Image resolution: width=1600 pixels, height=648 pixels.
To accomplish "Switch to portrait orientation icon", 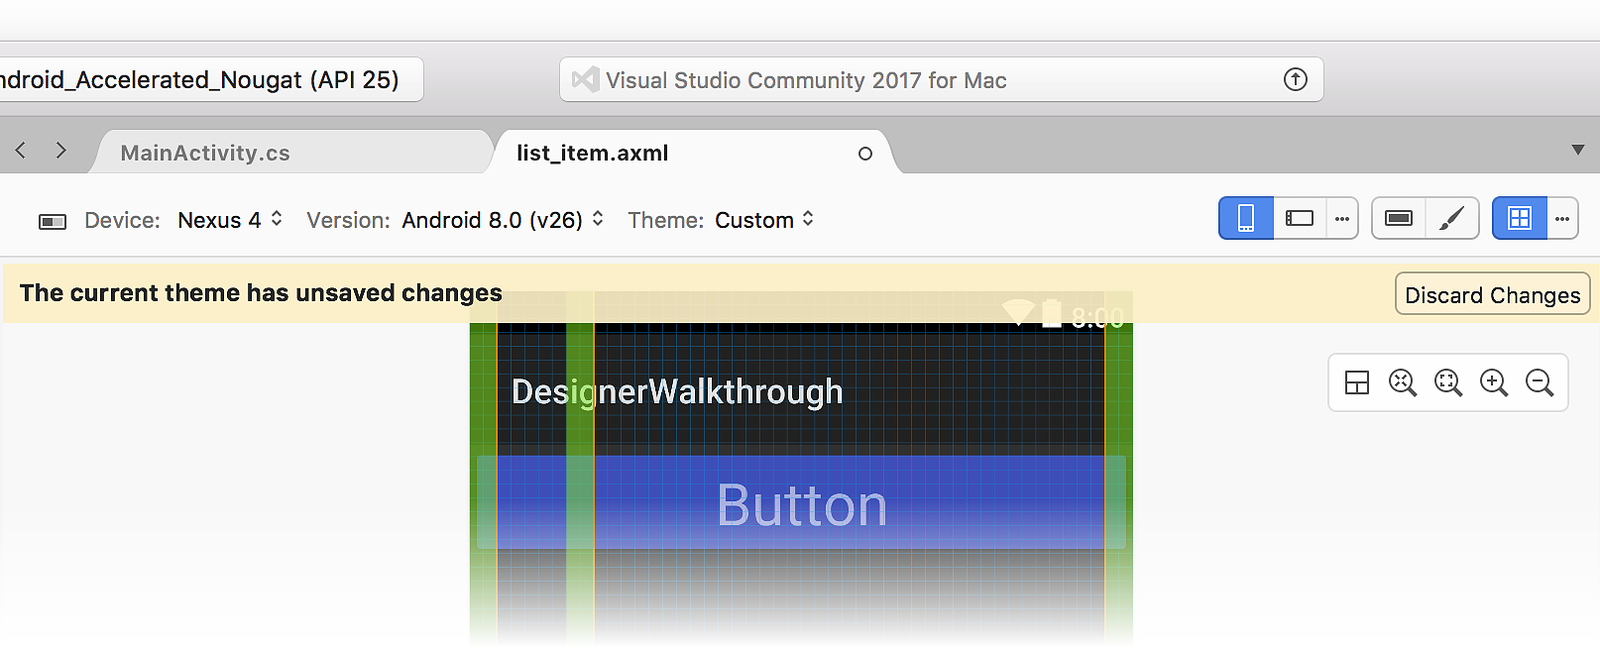I will tap(1246, 218).
